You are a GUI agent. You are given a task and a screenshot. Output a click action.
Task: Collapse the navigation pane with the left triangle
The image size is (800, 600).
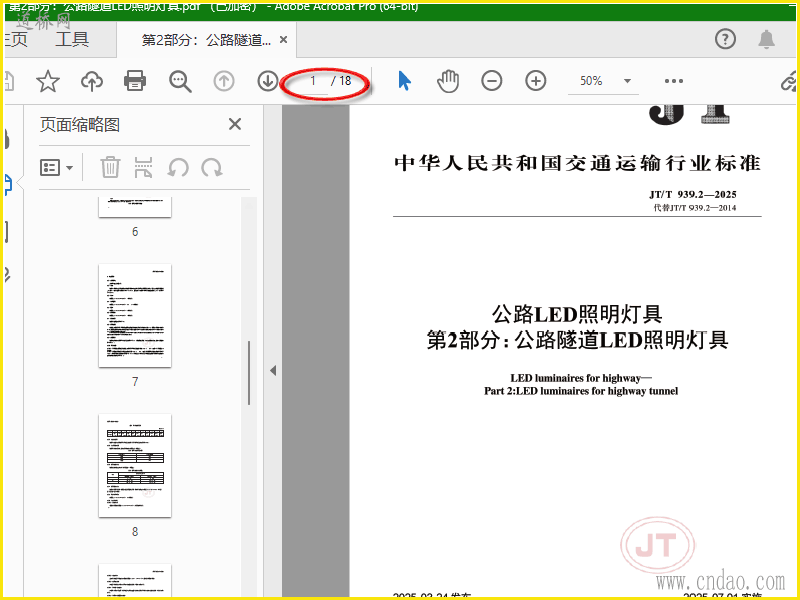[x=273, y=370]
